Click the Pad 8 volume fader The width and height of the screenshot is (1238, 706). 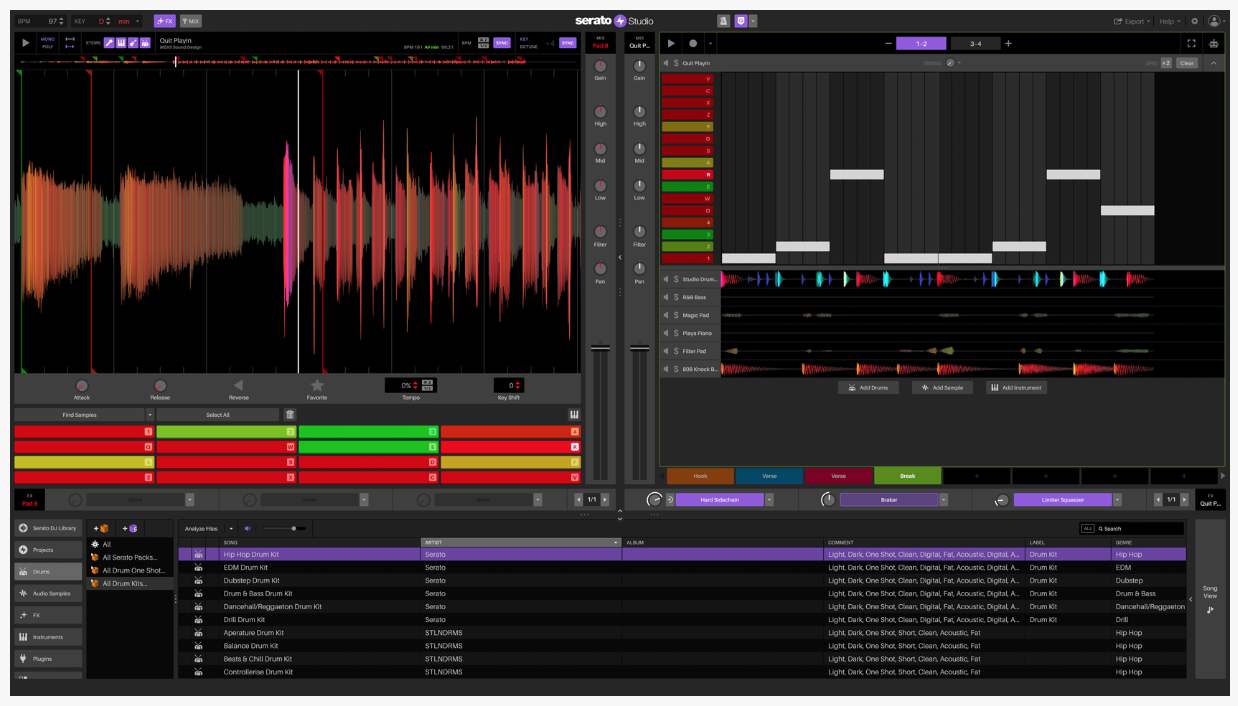600,348
